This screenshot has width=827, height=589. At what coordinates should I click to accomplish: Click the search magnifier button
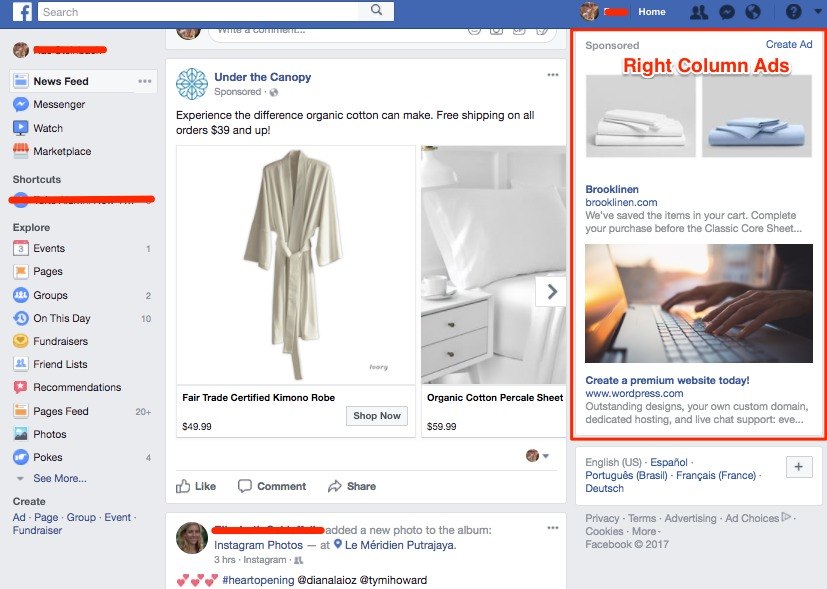[377, 11]
